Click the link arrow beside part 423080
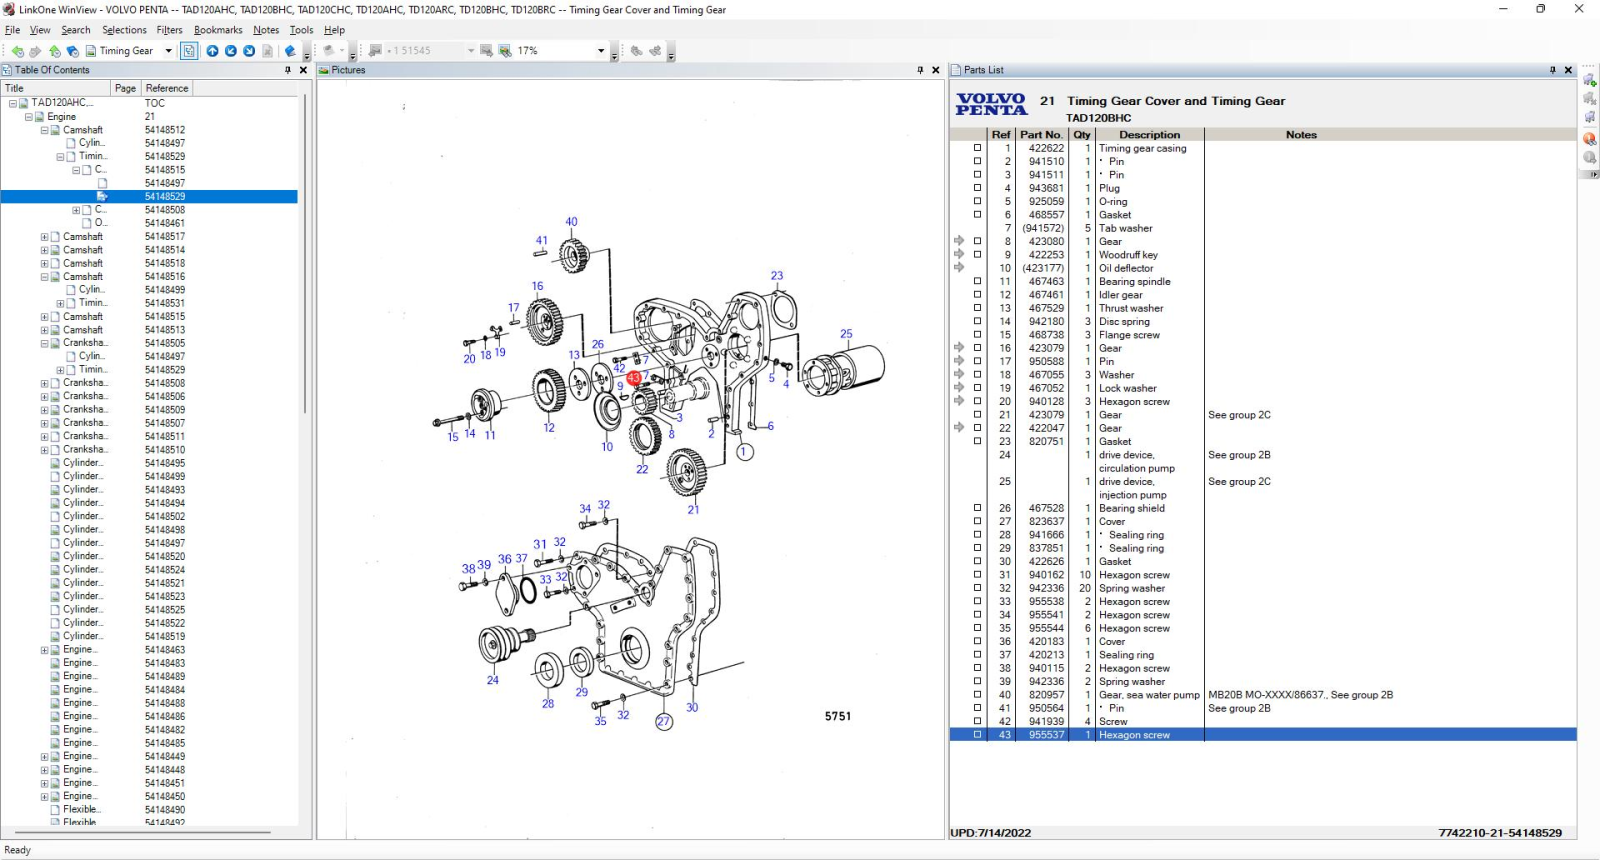Image resolution: width=1600 pixels, height=860 pixels. pyautogui.click(x=959, y=241)
